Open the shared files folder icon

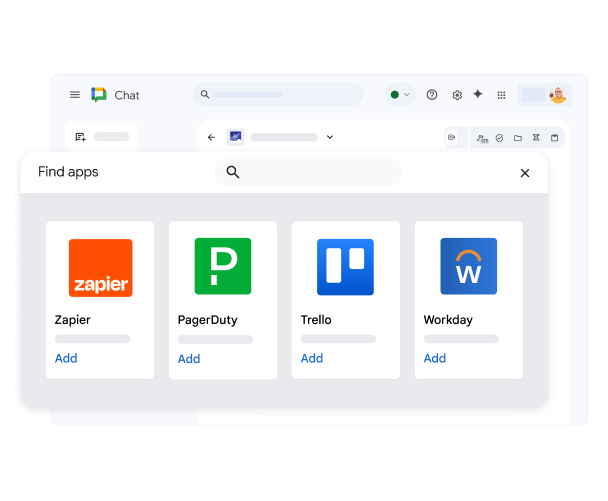tap(518, 138)
